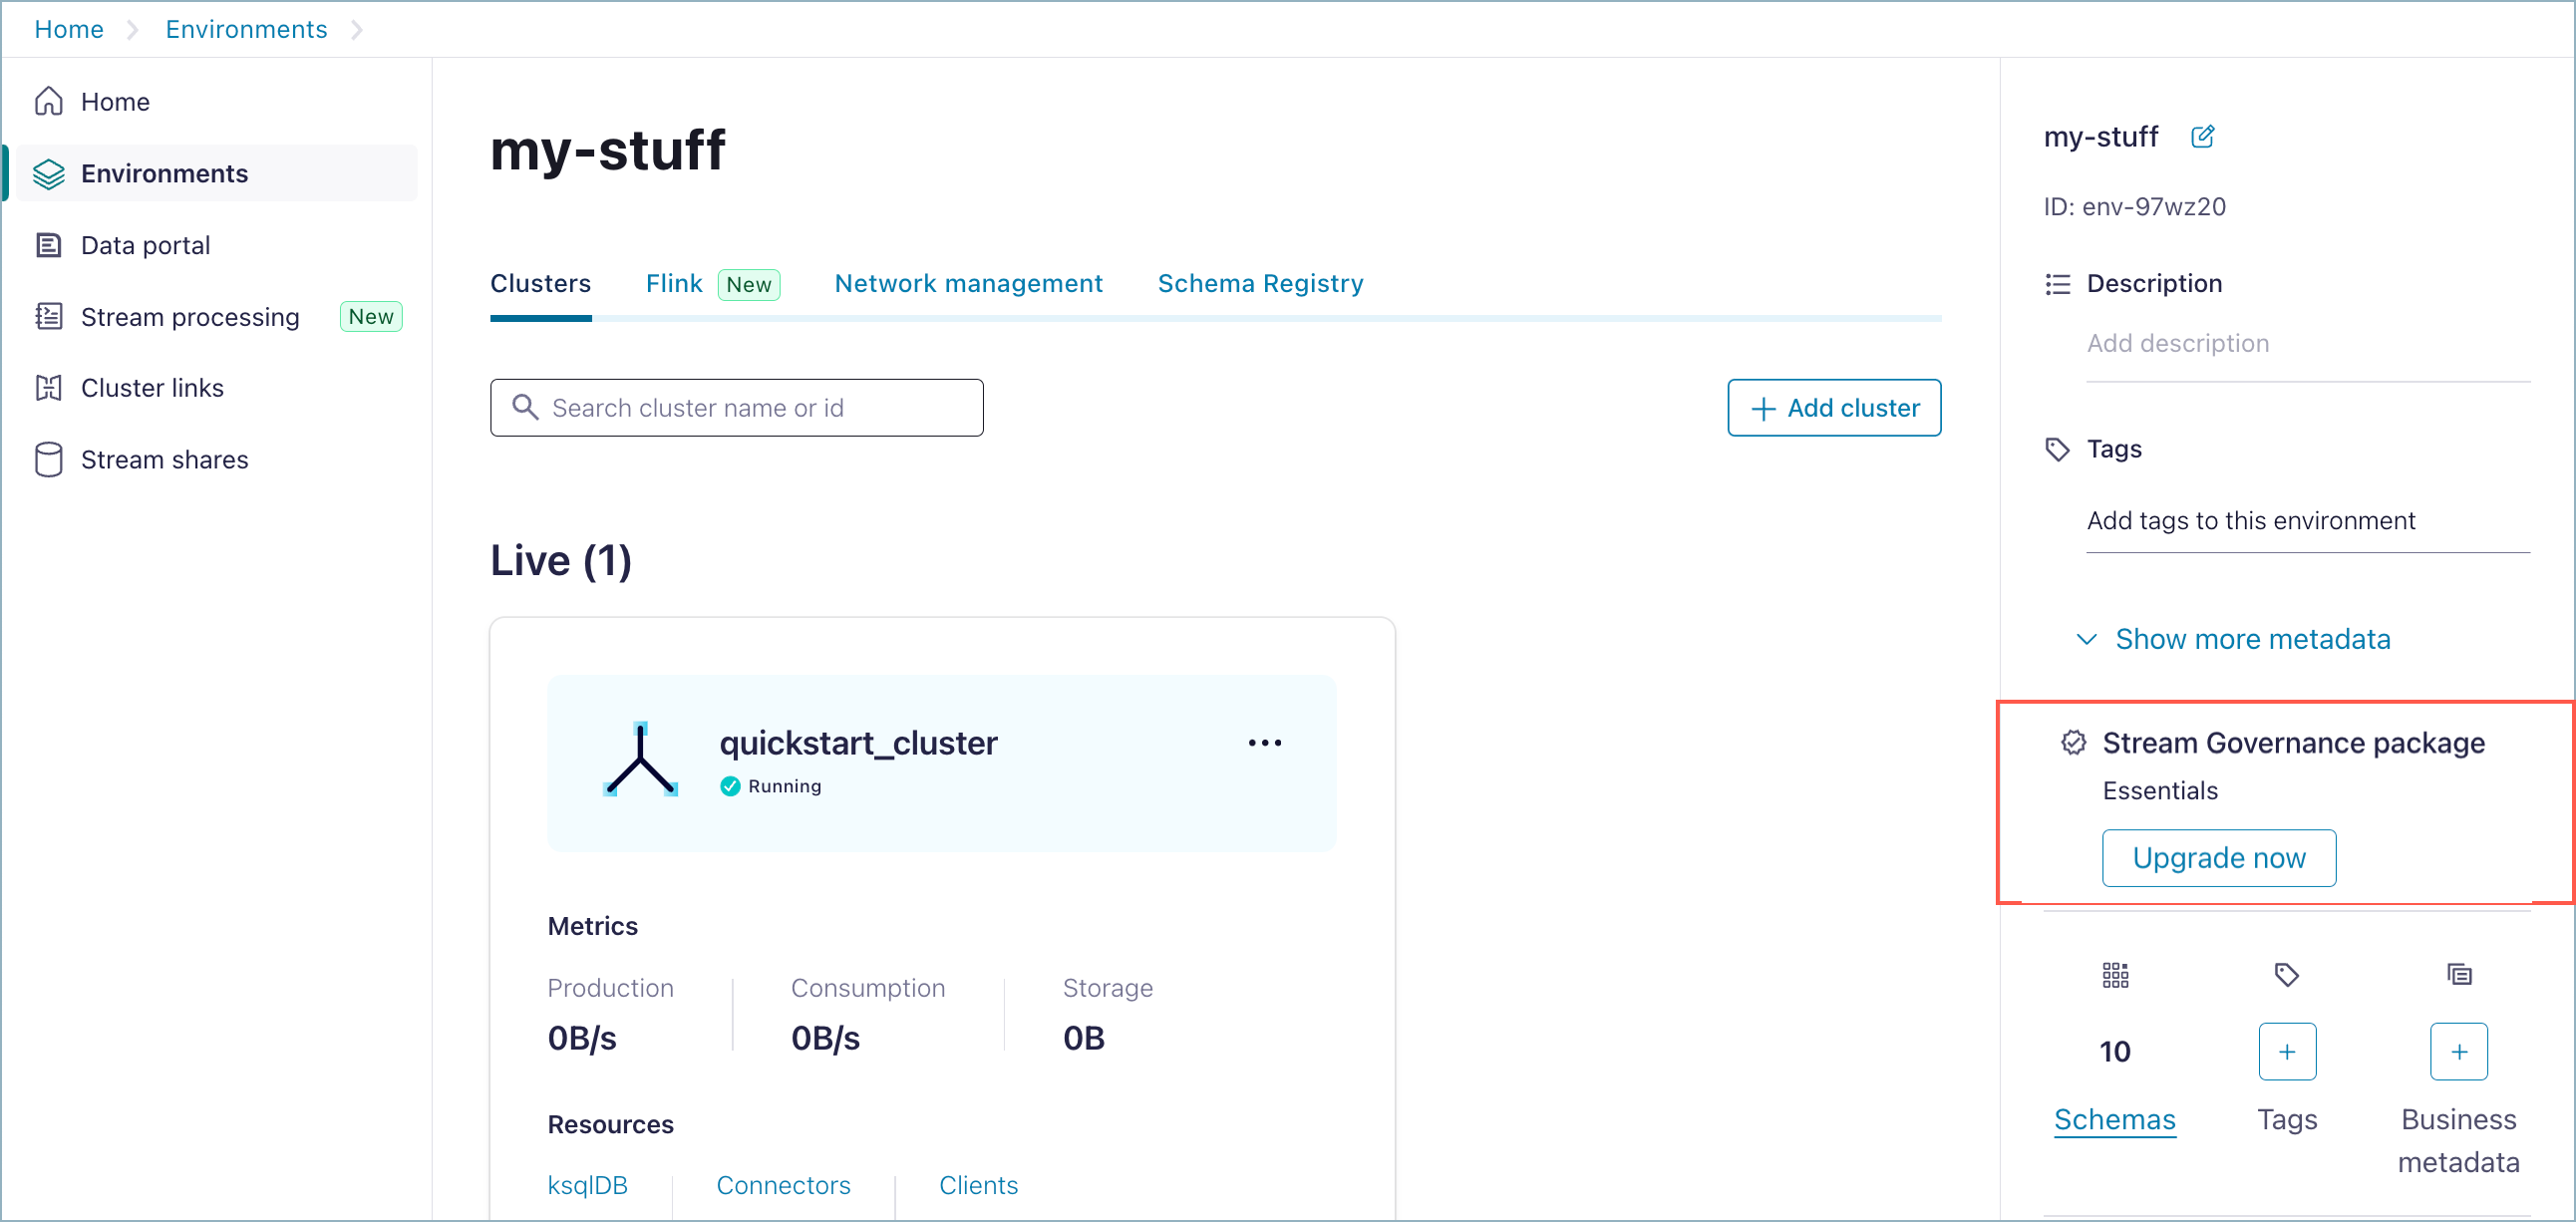Viewport: 2576px width, 1222px height.
Task: Select Stream processing in the sidebar
Action: (189, 316)
